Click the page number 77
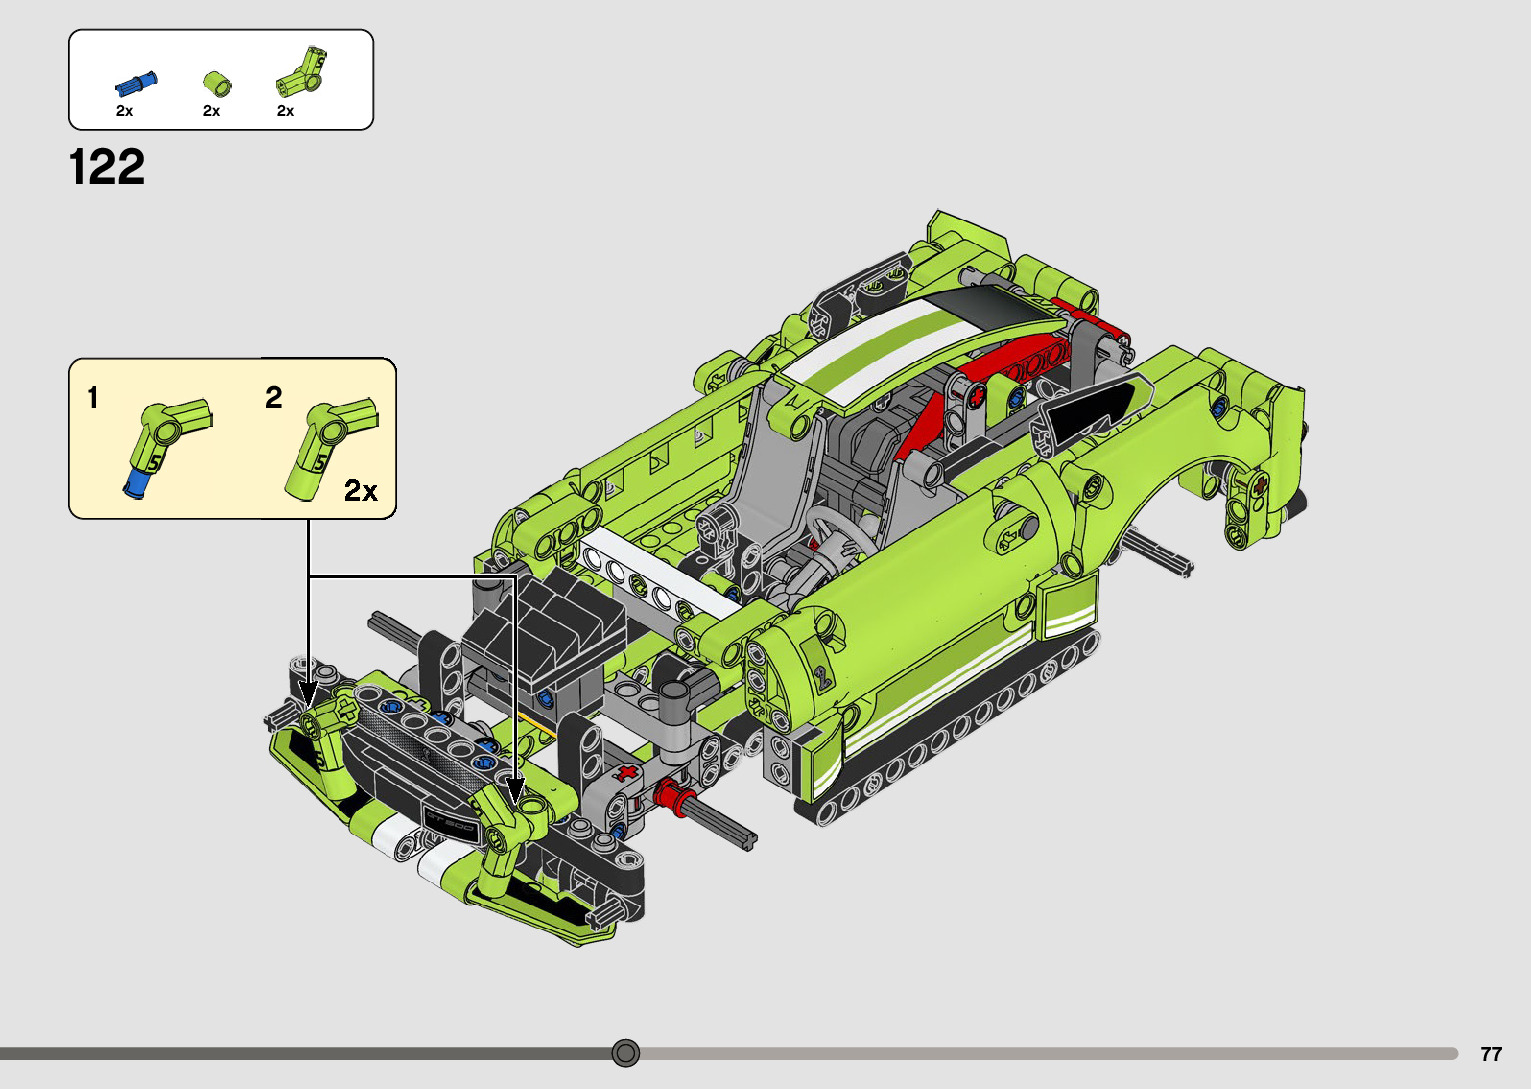 point(1490,1054)
